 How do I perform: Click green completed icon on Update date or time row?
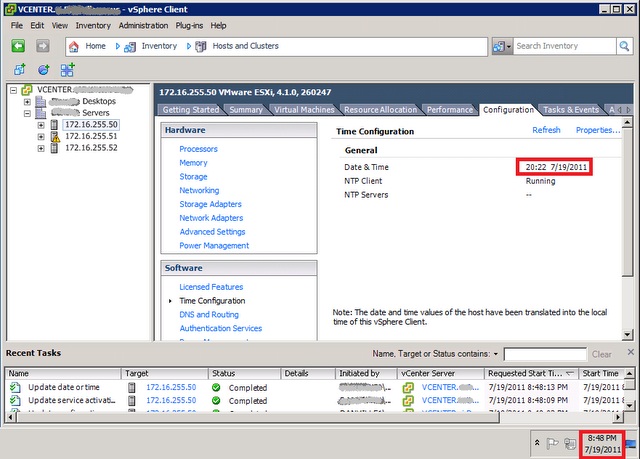[216, 388]
